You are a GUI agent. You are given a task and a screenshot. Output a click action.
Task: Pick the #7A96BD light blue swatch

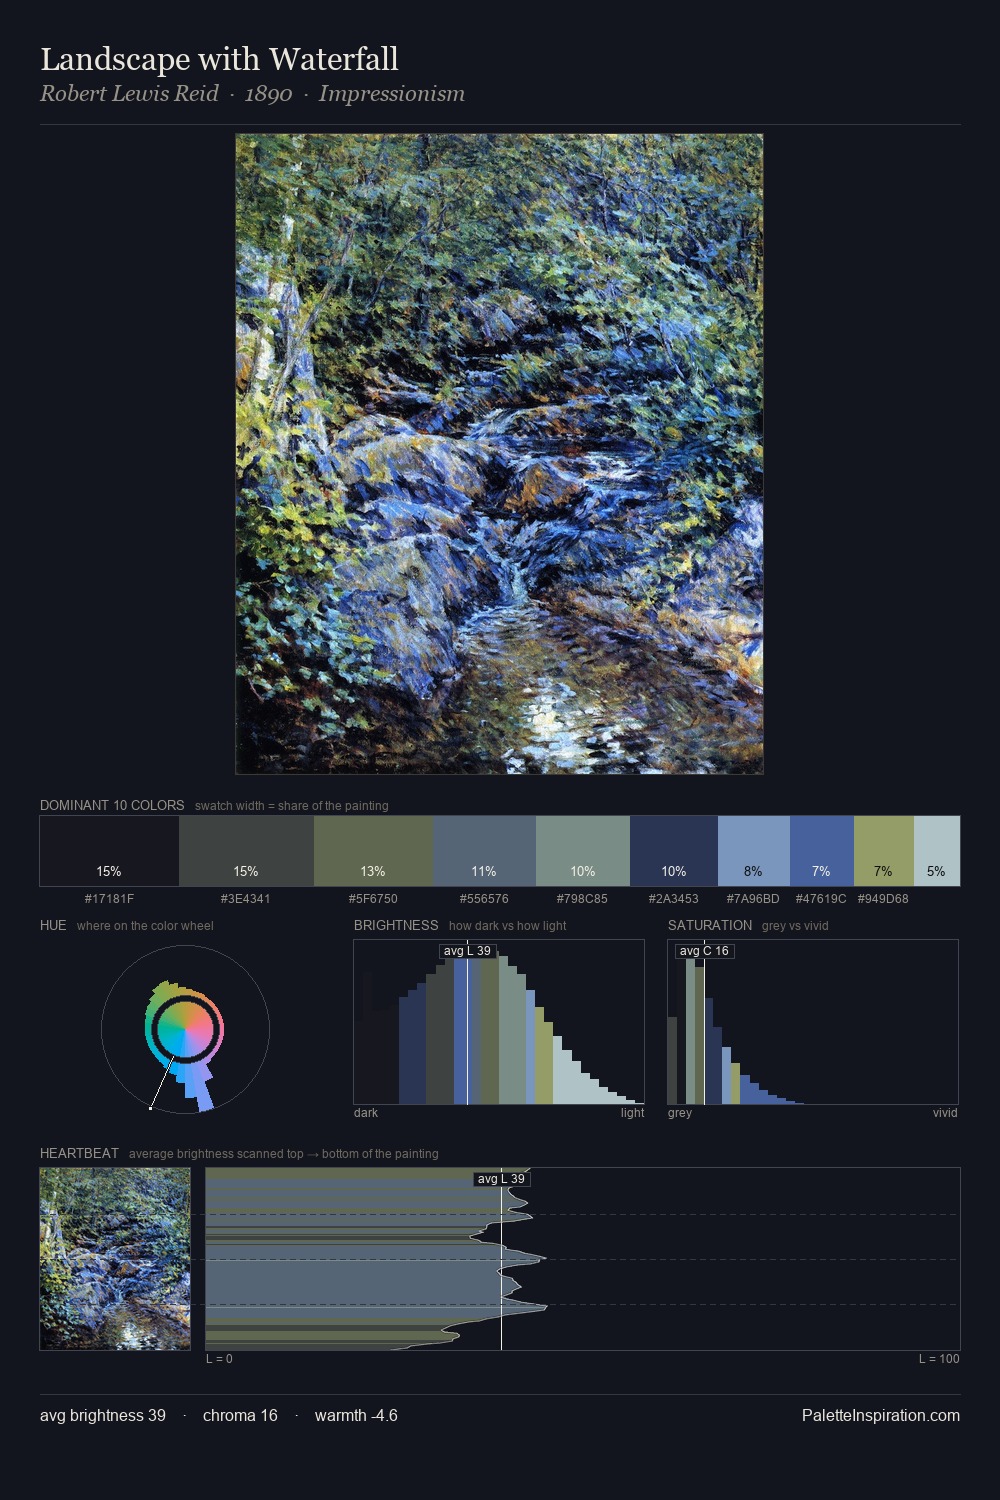tap(754, 851)
